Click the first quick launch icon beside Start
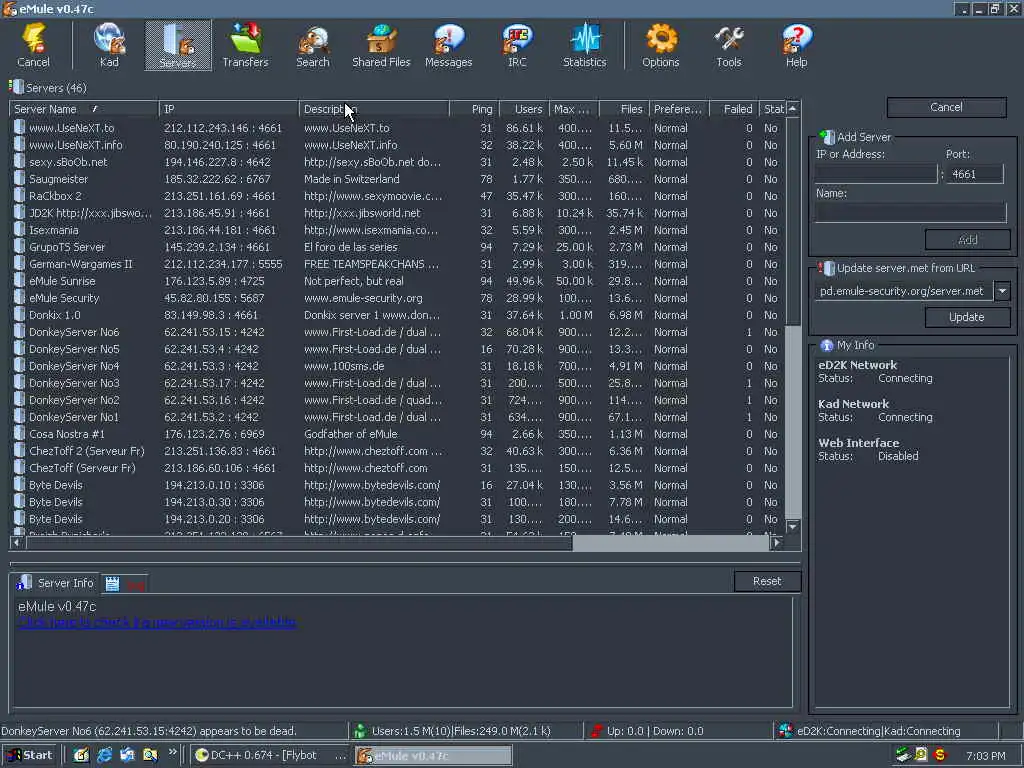The height and width of the screenshot is (768, 1024). tap(81, 755)
